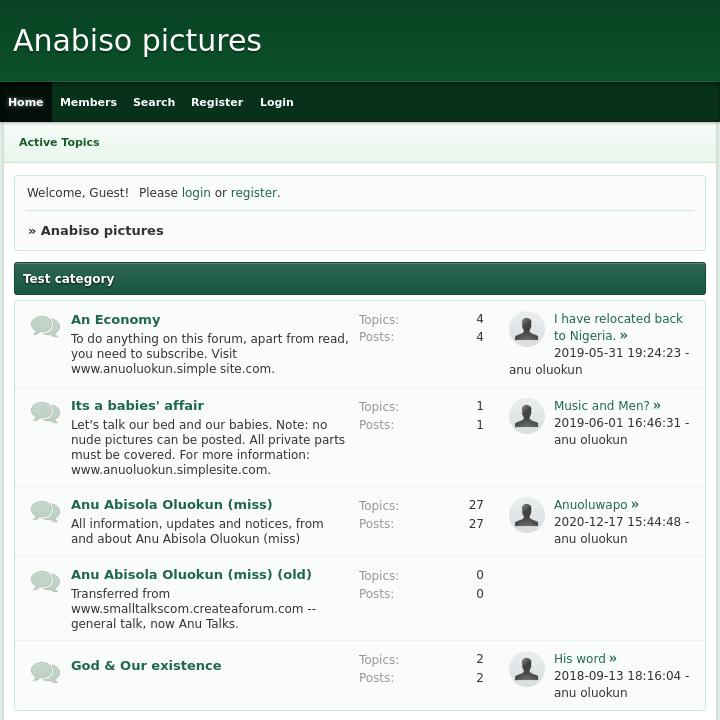Viewport: 720px width, 720px height.
Task: Go to the Search page
Action: (x=154, y=102)
